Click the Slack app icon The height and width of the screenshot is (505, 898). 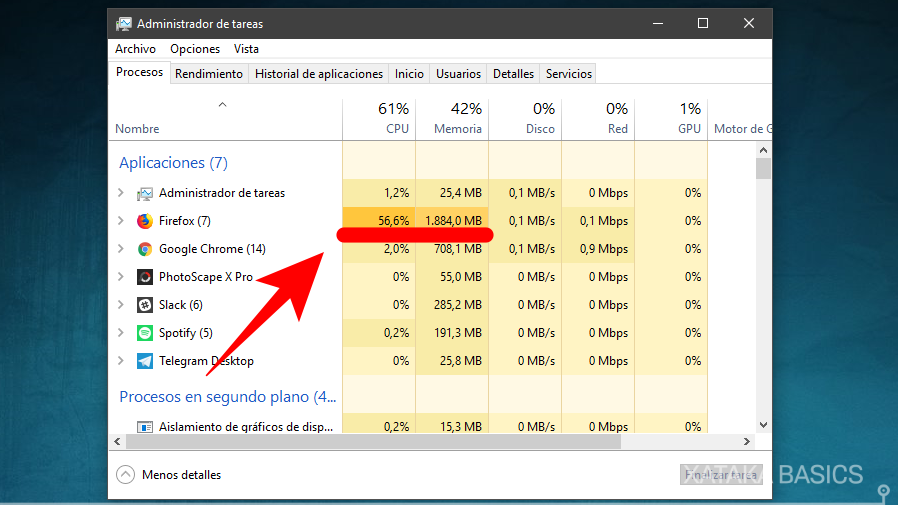point(145,305)
